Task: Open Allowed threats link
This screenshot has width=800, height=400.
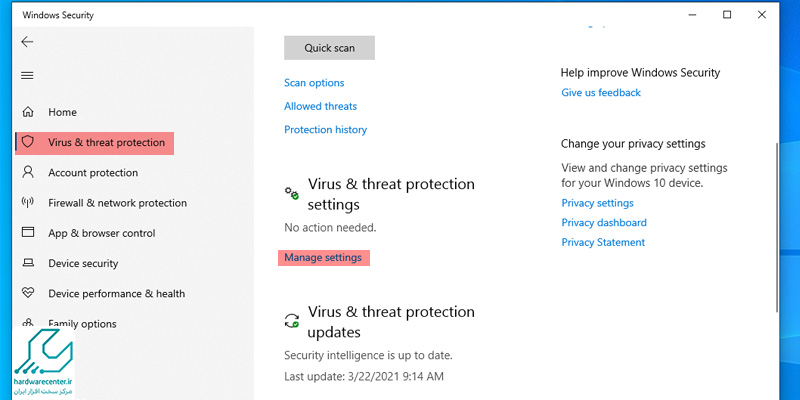Action: (x=320, y=106)
